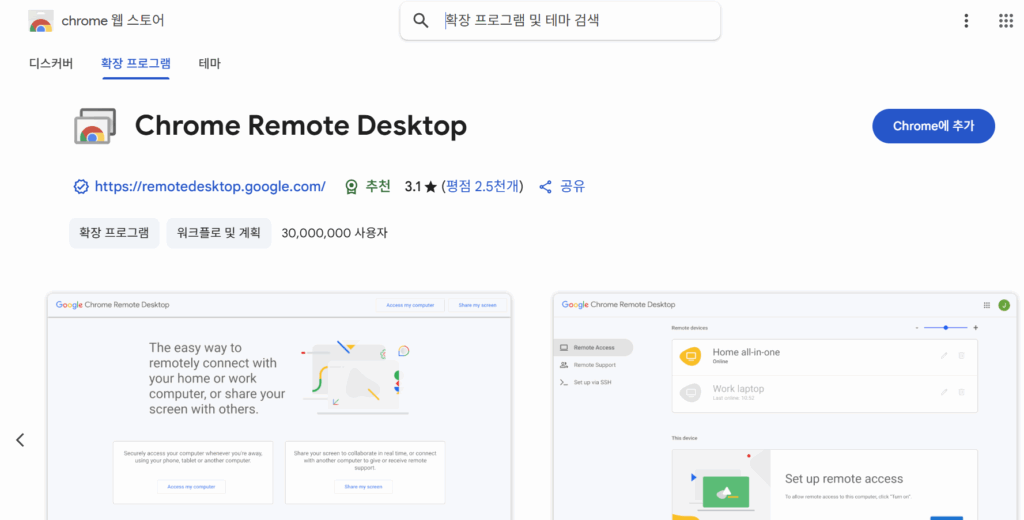Click the Work laptop device name

738,389
